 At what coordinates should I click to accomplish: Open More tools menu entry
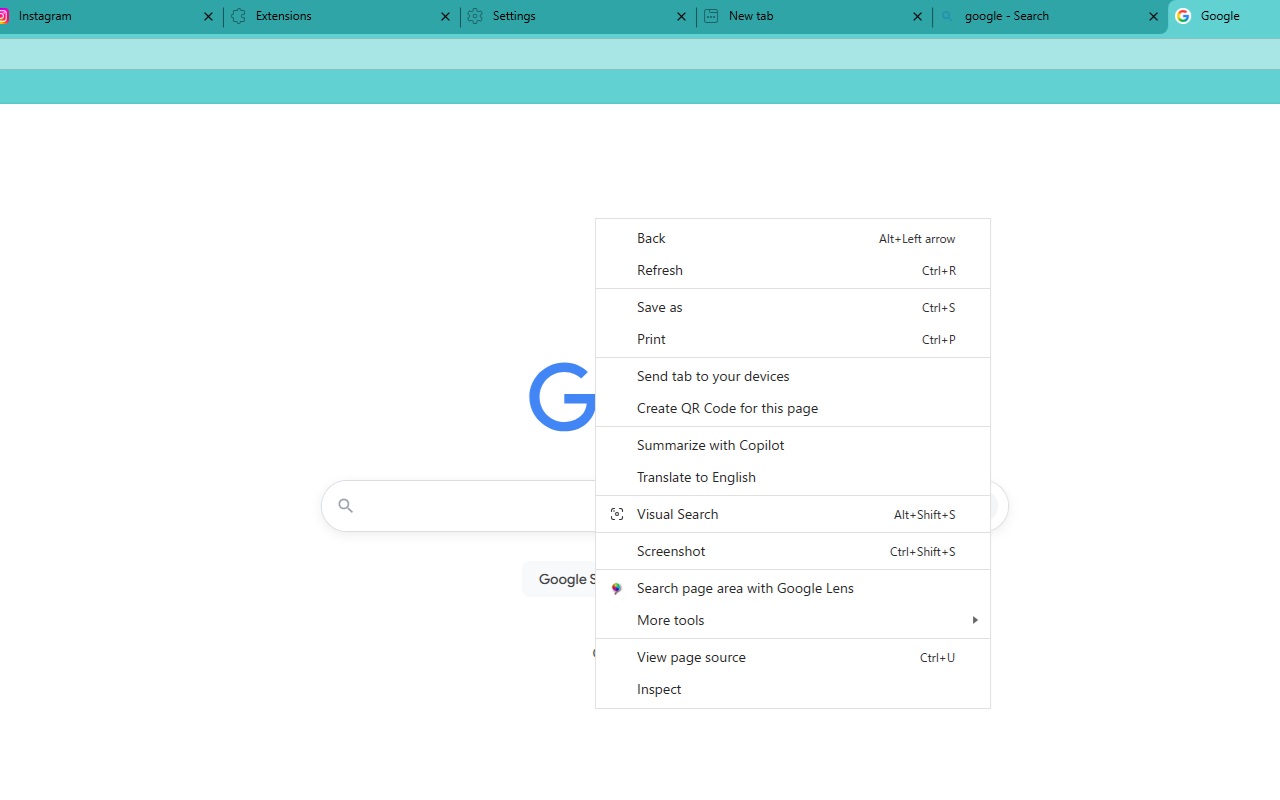[793, 620]
